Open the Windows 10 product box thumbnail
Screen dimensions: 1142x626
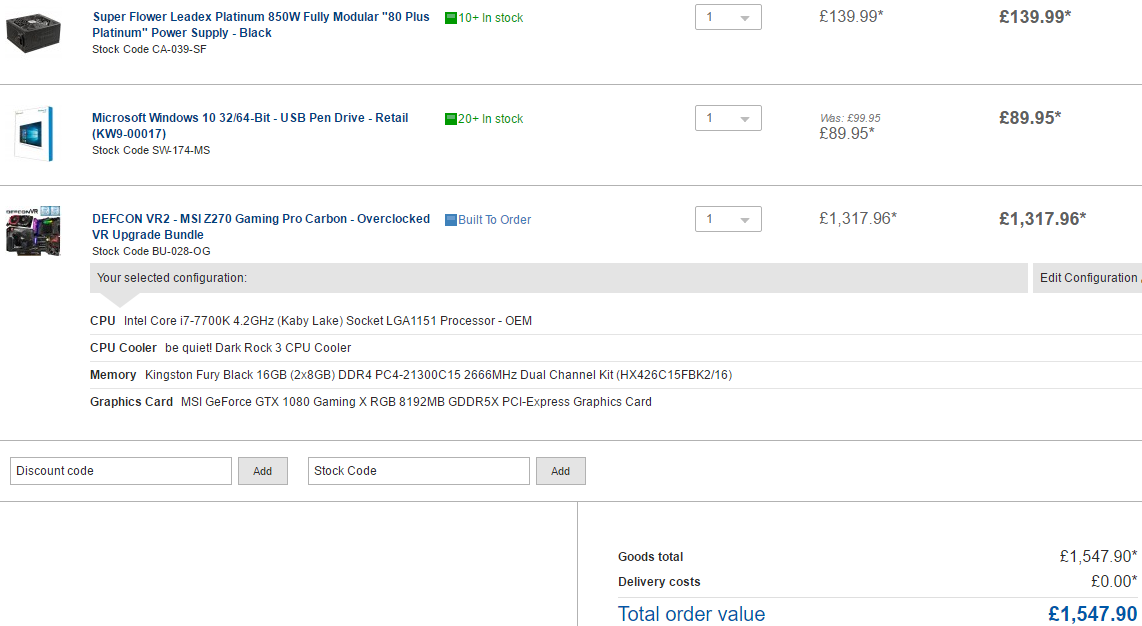pos(34,134)
